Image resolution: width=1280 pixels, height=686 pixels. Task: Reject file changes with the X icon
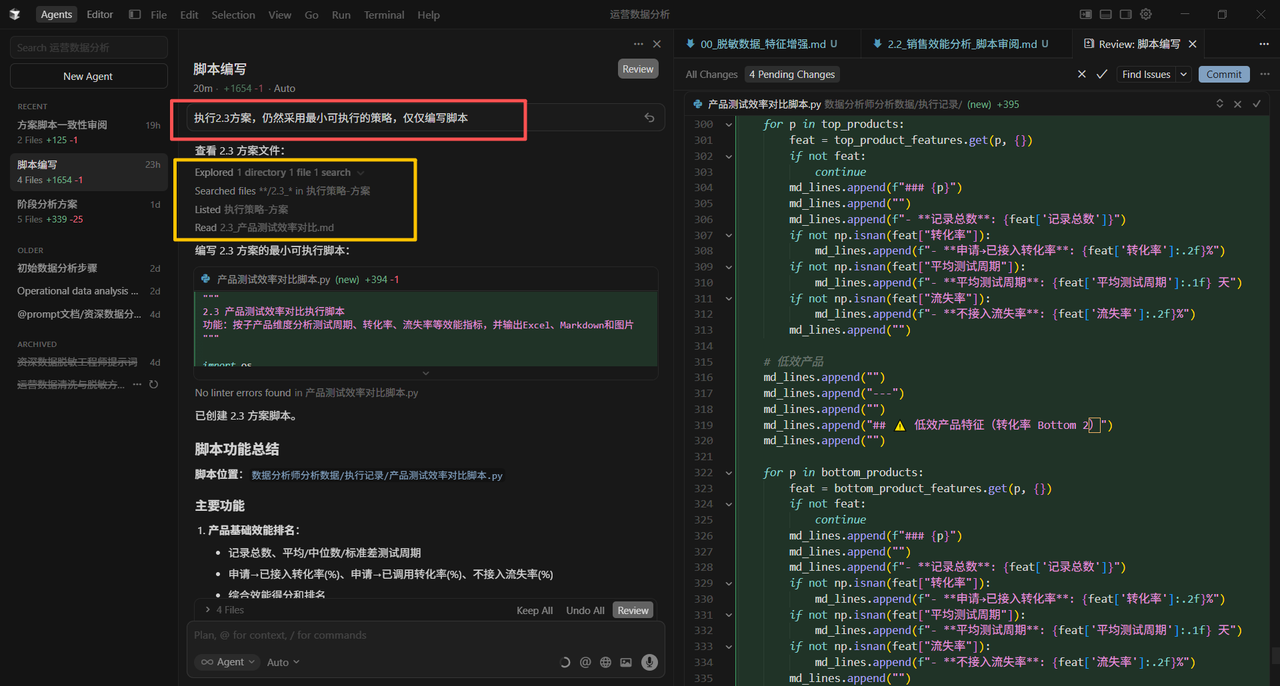click(1238, 104)
